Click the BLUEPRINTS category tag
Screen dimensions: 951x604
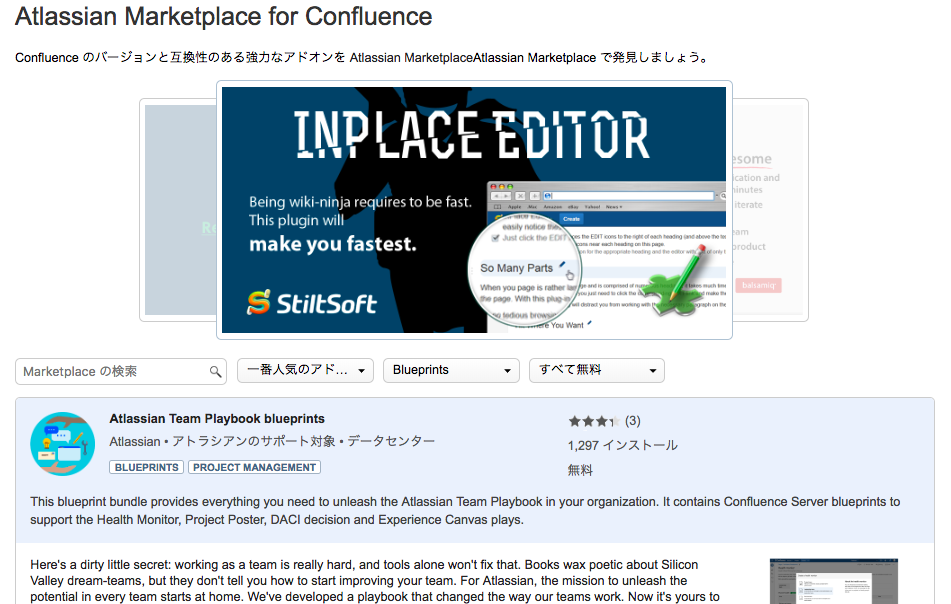tap(146, 468)
